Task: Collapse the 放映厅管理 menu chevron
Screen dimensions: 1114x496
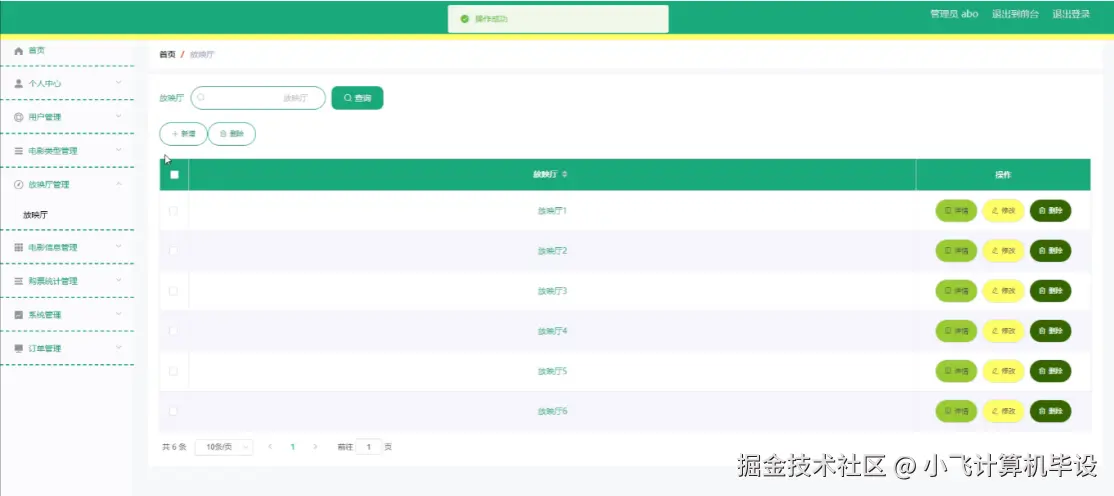Action: click(x=119, y=184)
